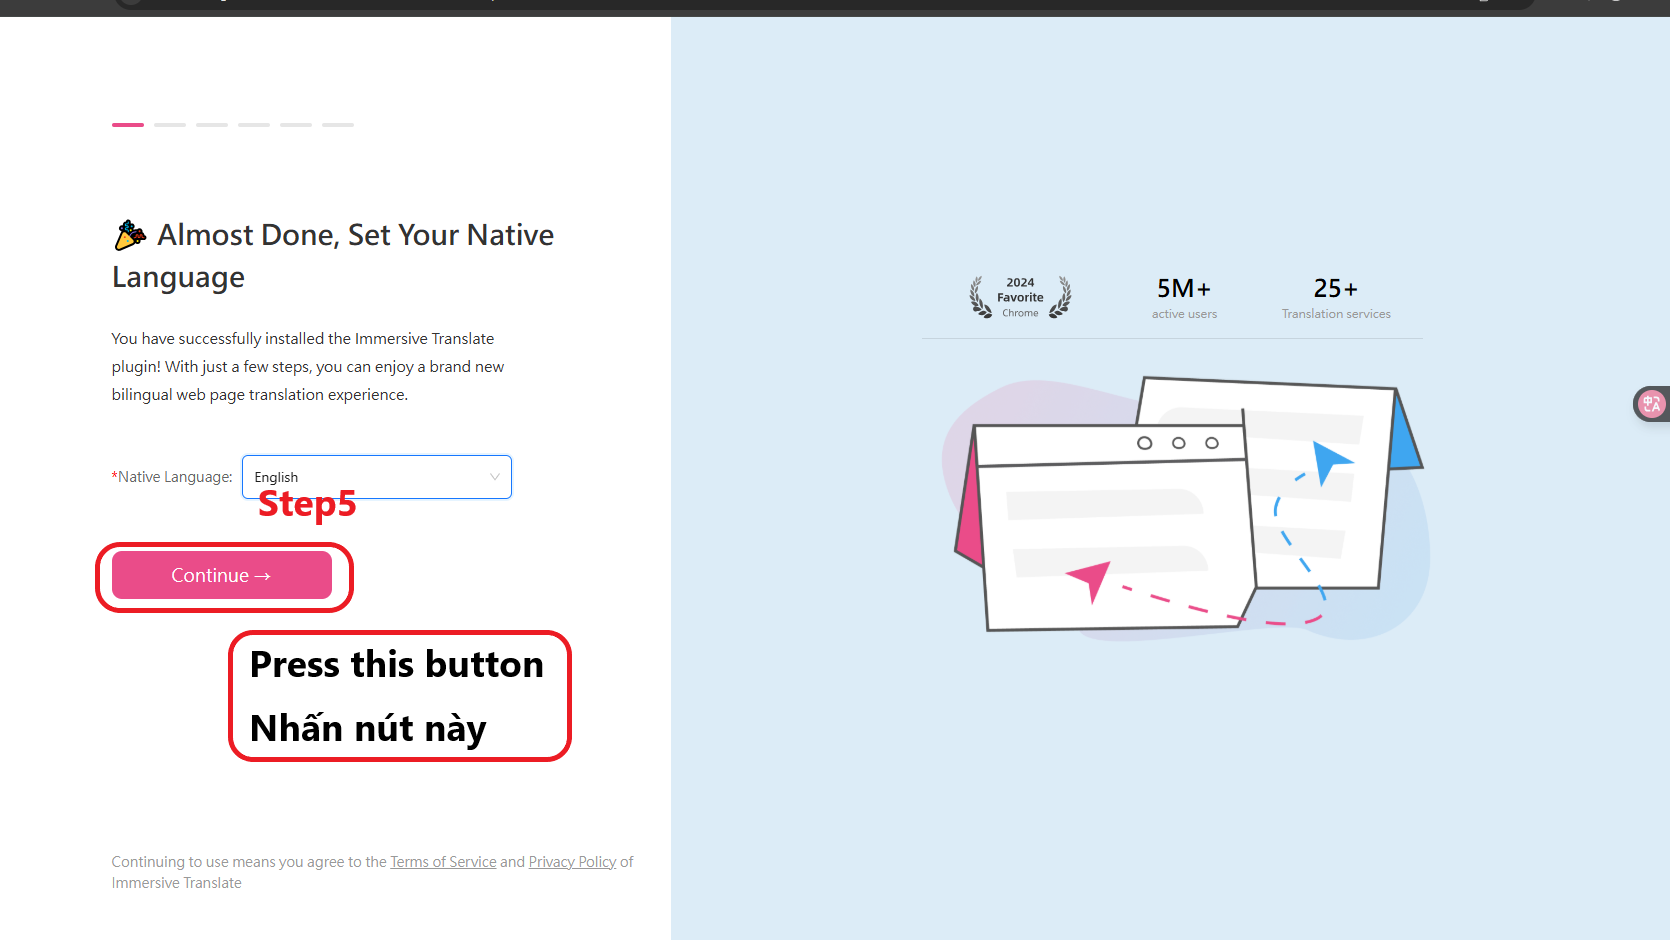This screenshot has height=940, width=1670.
Task: Click the first pink progress step indicator
Action: (128, 125)
